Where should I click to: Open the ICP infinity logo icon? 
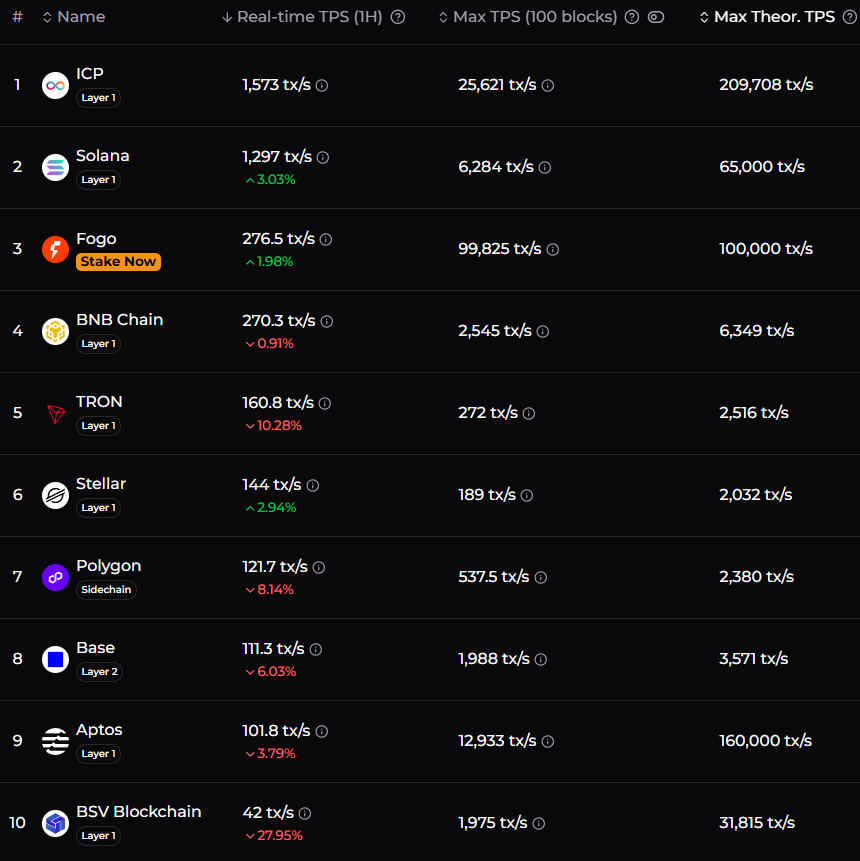click(55, 86)
